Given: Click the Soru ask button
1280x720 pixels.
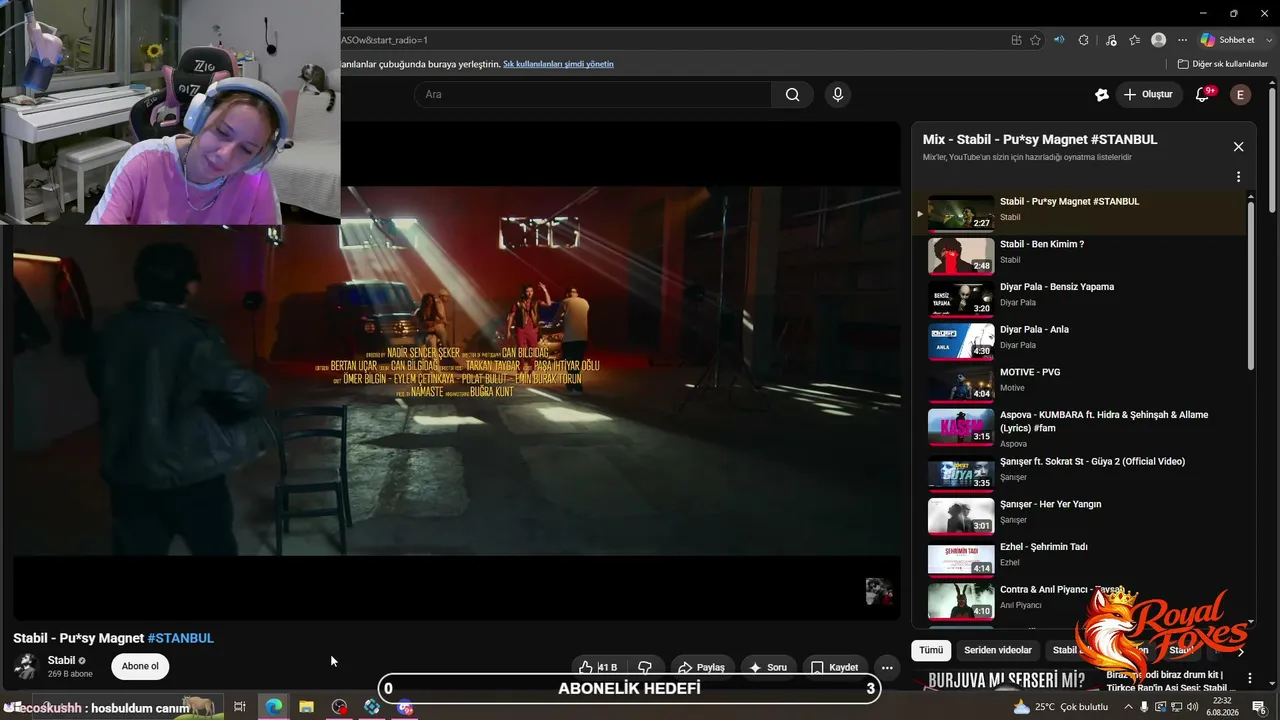Looking at the screenshot, I should click(x=767, y=667).
